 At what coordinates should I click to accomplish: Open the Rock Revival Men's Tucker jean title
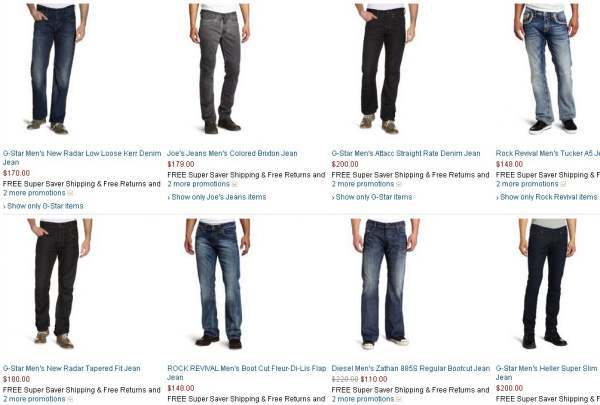[548, 154]
